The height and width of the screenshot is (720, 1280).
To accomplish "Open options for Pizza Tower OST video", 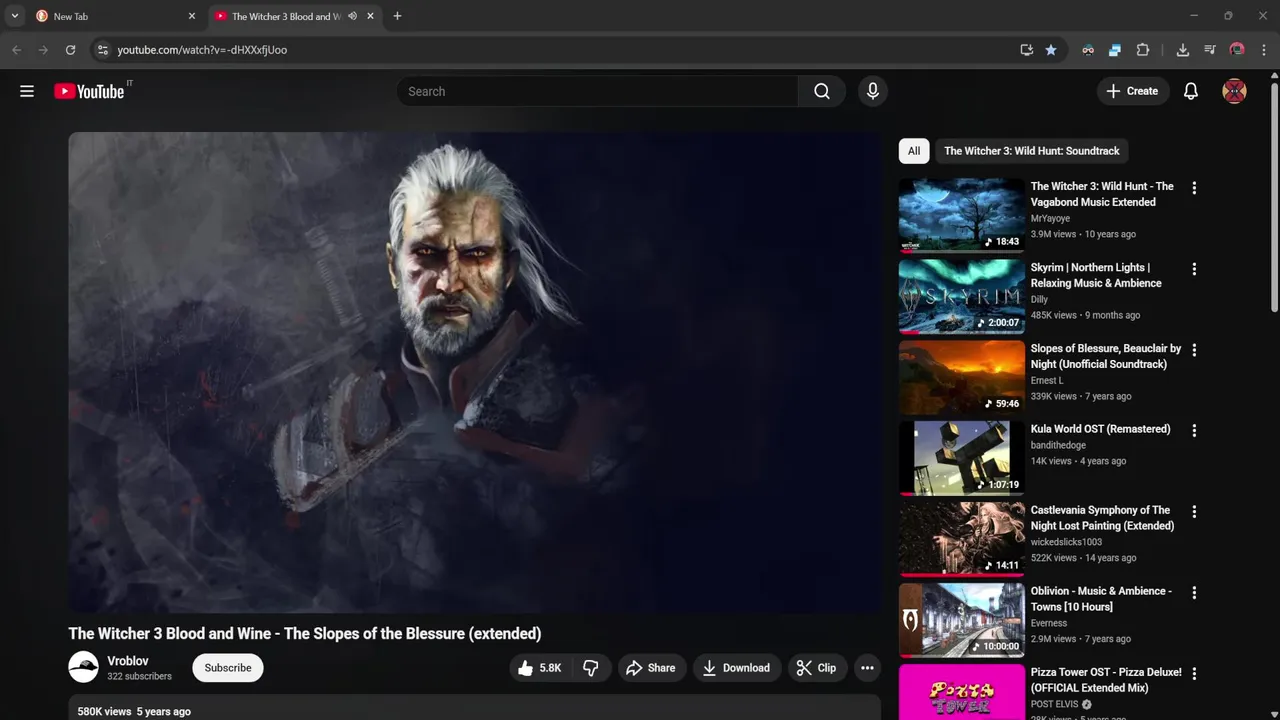I will 1194,674.
